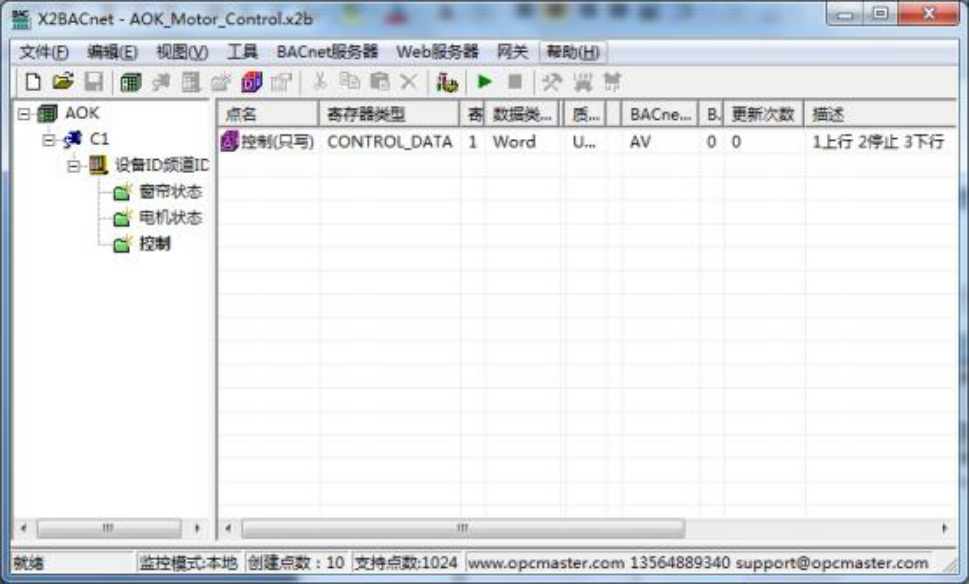Select the AOK root item in tree

point(82,114)
